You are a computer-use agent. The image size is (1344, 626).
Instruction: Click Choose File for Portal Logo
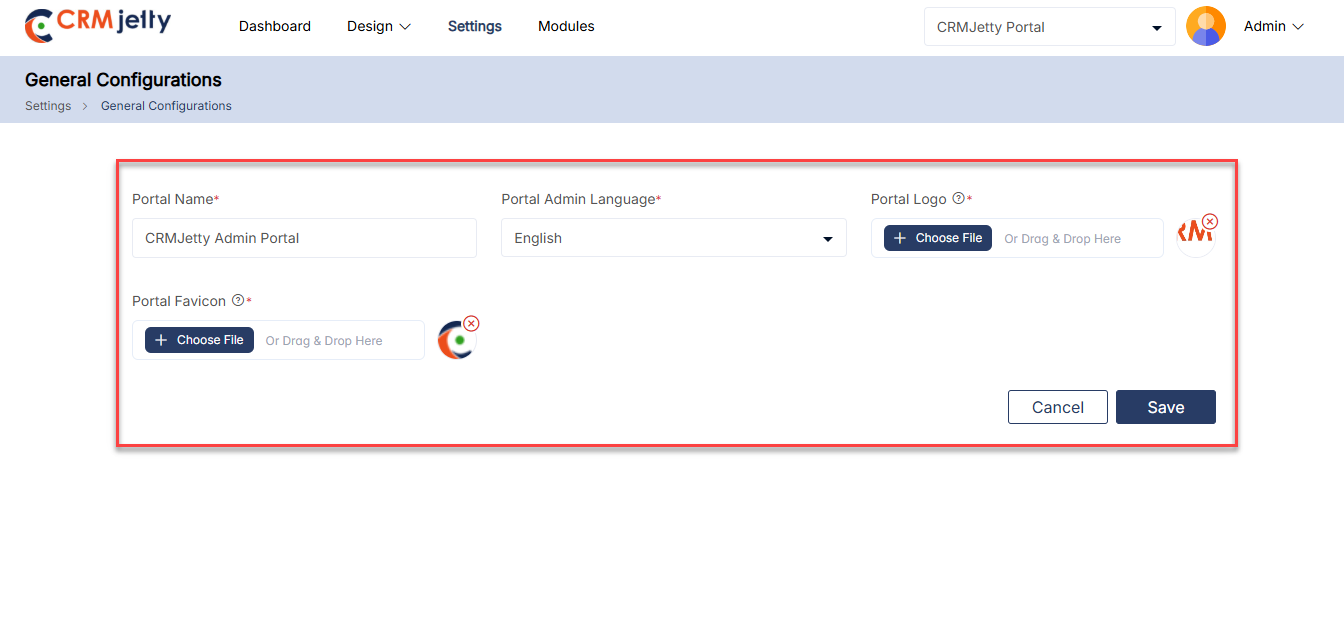(x=937, y=238)
